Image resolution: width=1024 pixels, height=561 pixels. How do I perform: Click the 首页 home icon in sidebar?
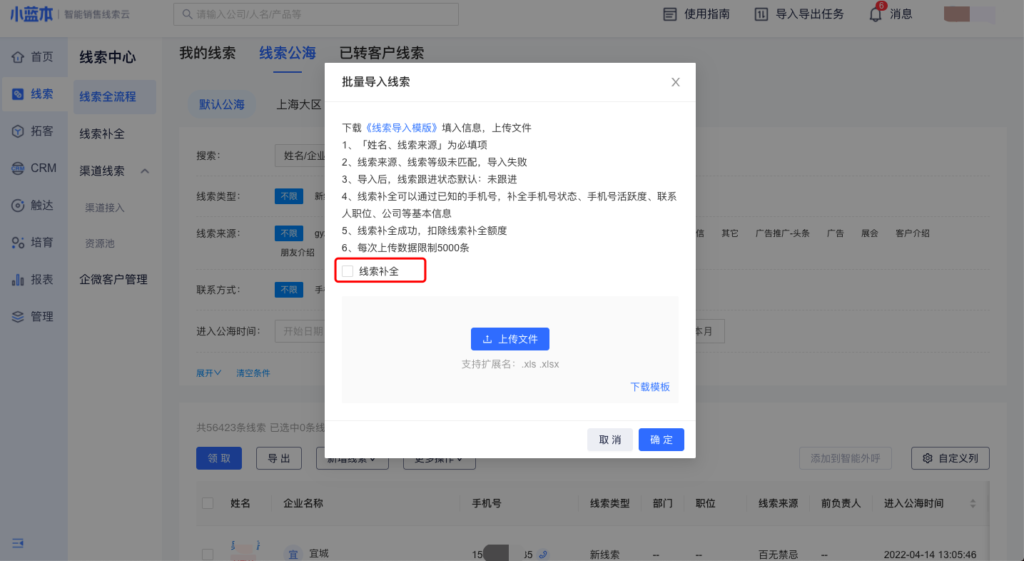pyautogui.click(x=18, y=57)
